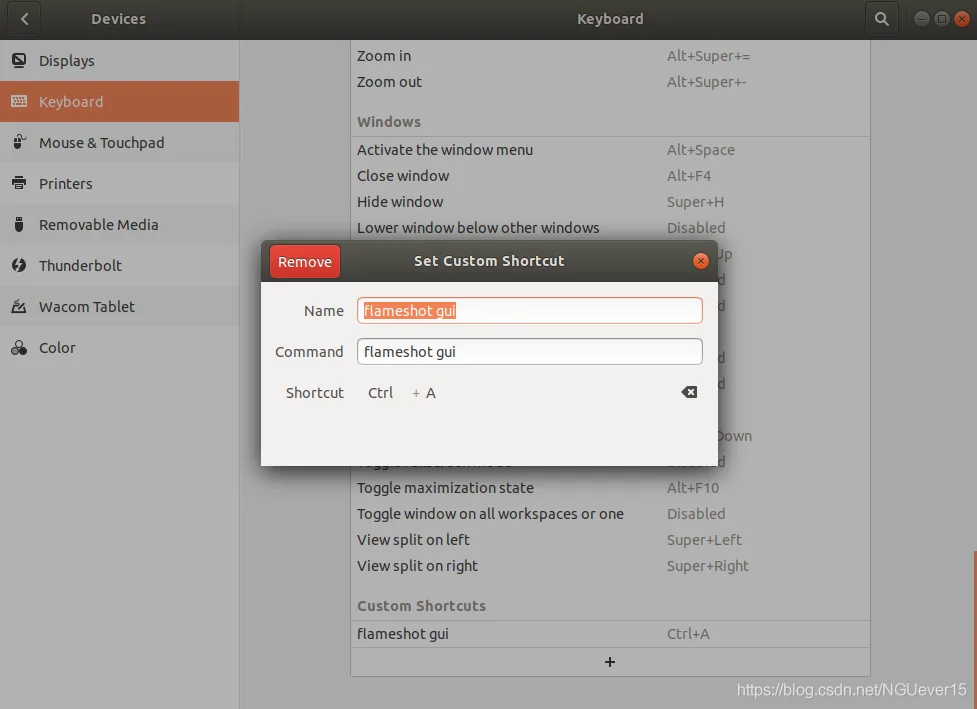The height and width of the screenshot is (709, 977).
Task: Go back using the header arrow button
Action: click(x=24, y=19)
